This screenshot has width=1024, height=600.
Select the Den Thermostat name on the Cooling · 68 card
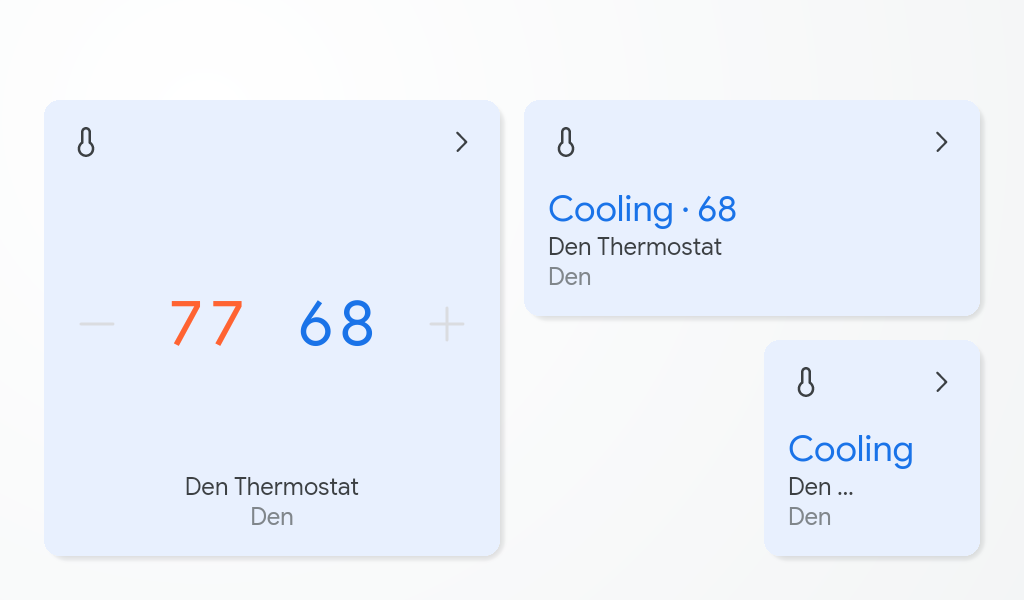tap(635, 246)
